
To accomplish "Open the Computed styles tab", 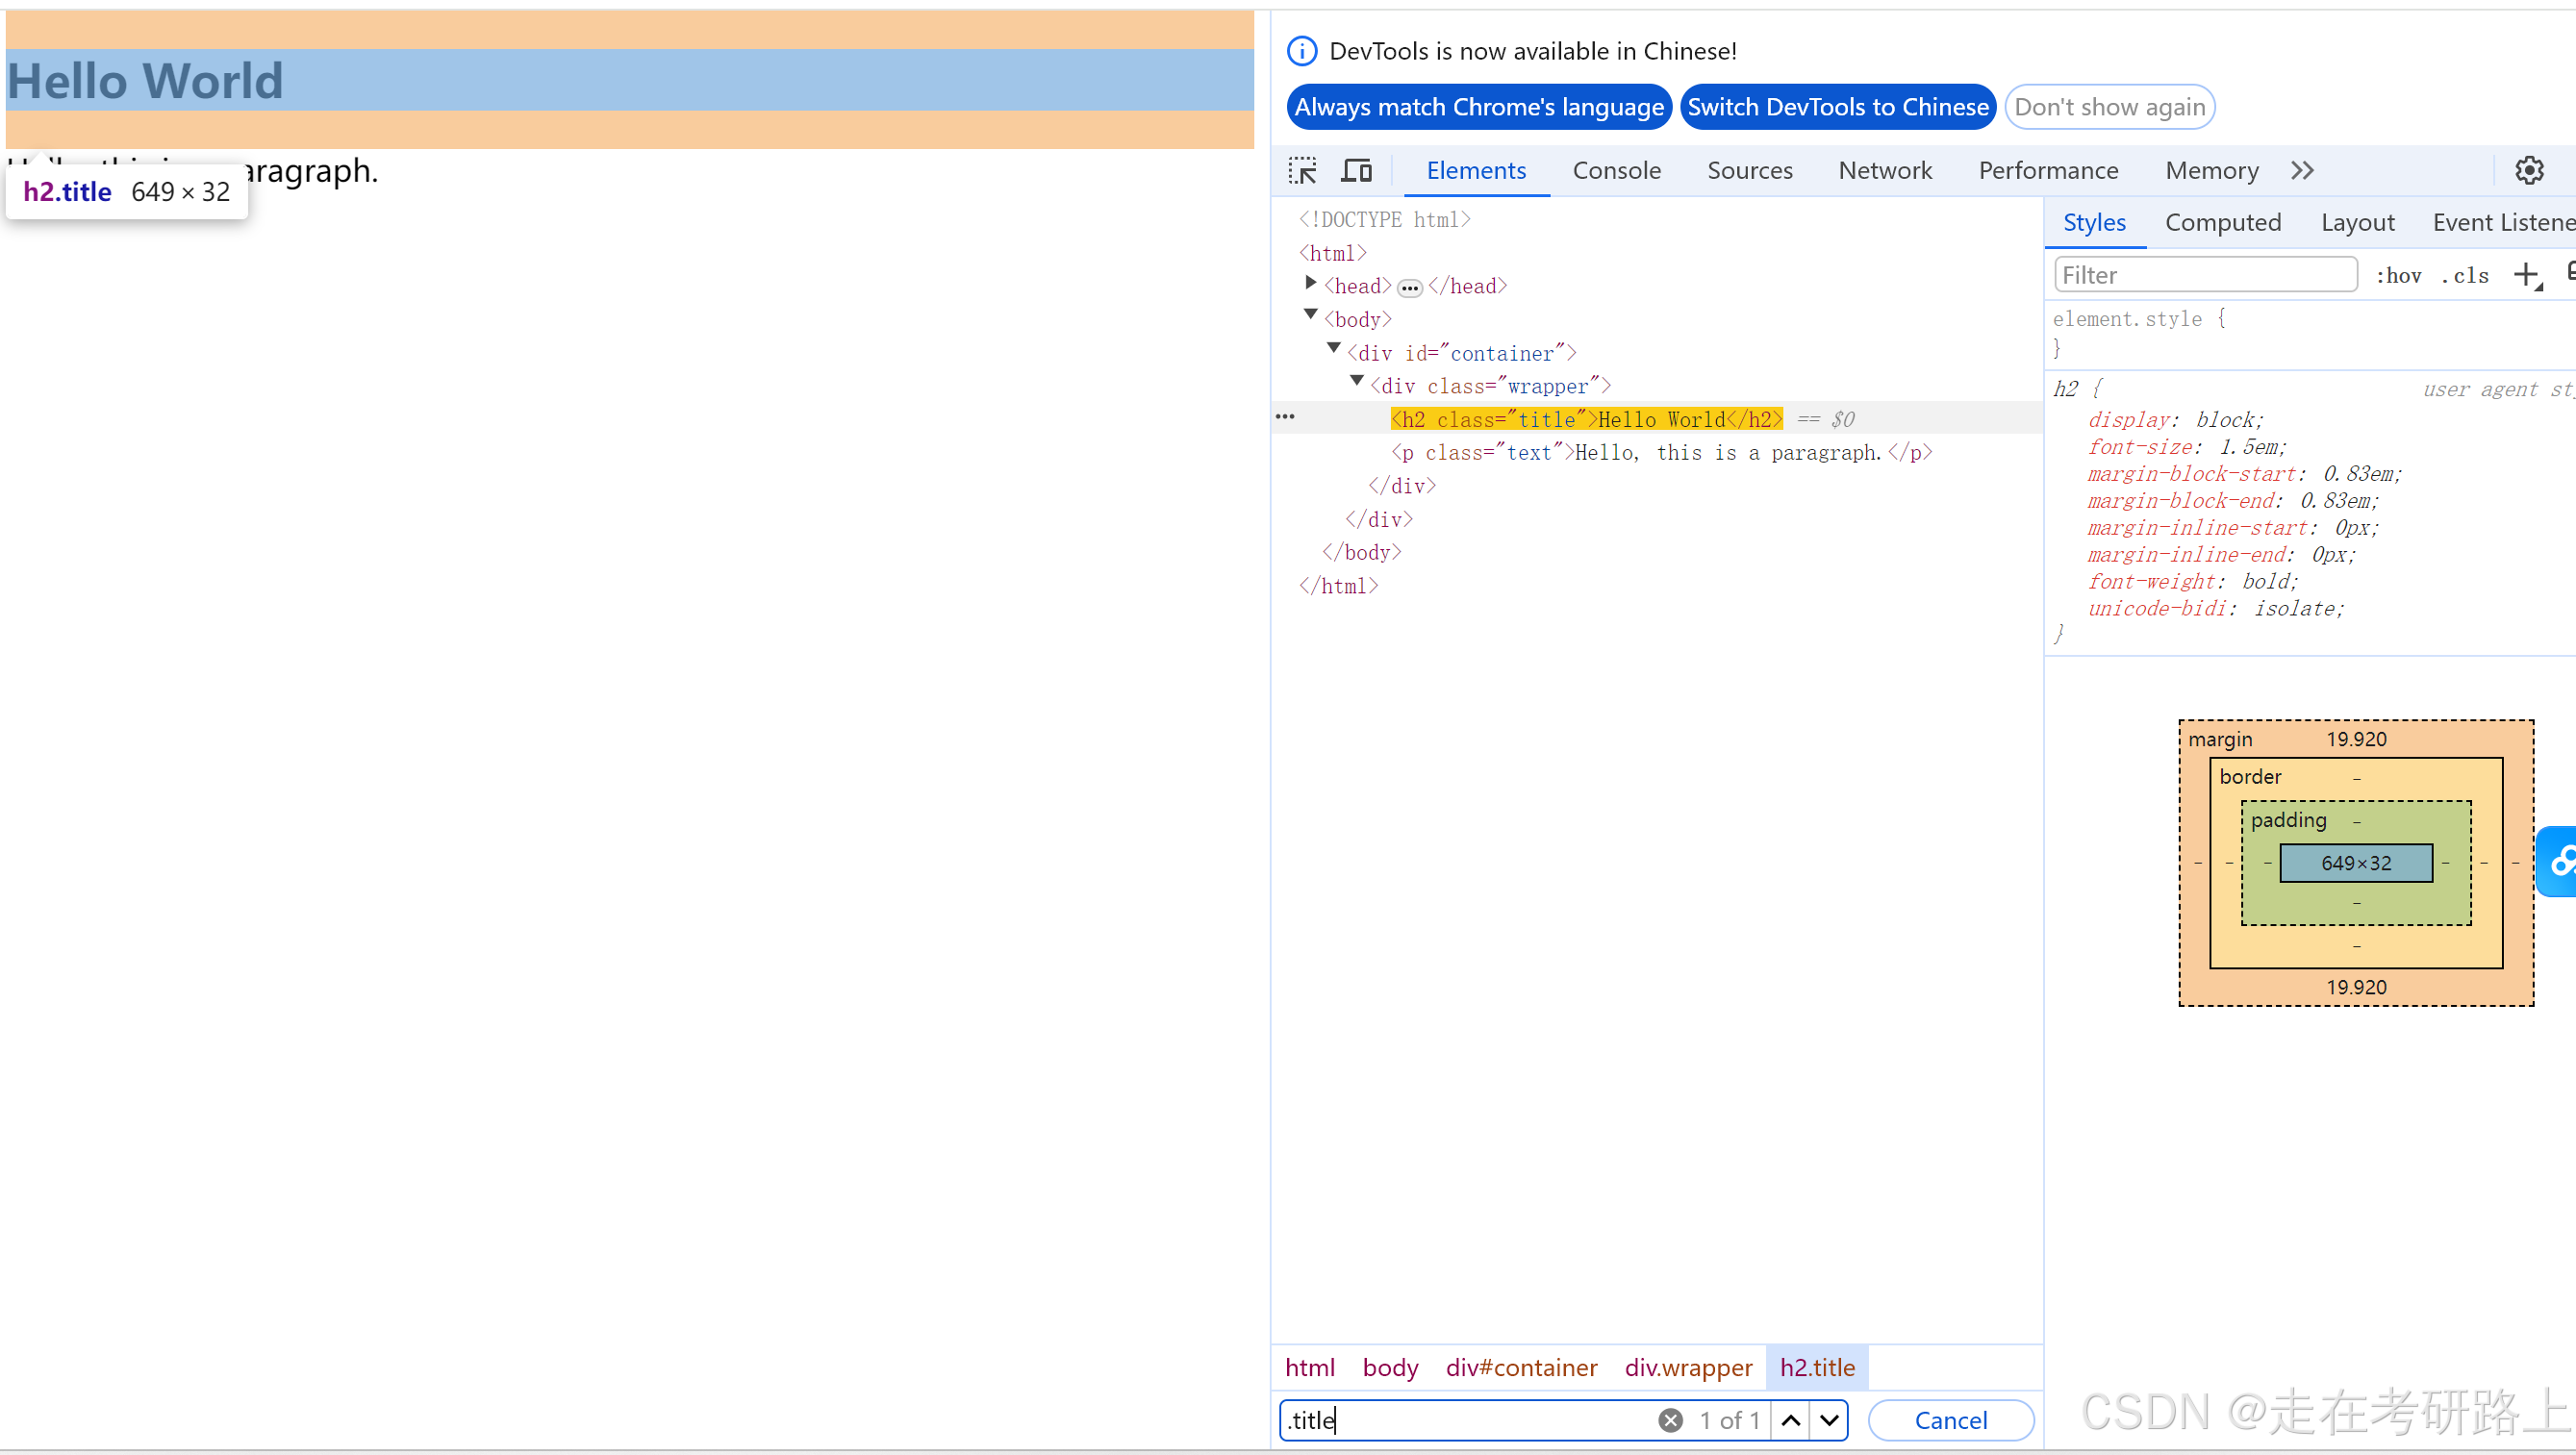I will [x=2222, y=223].
